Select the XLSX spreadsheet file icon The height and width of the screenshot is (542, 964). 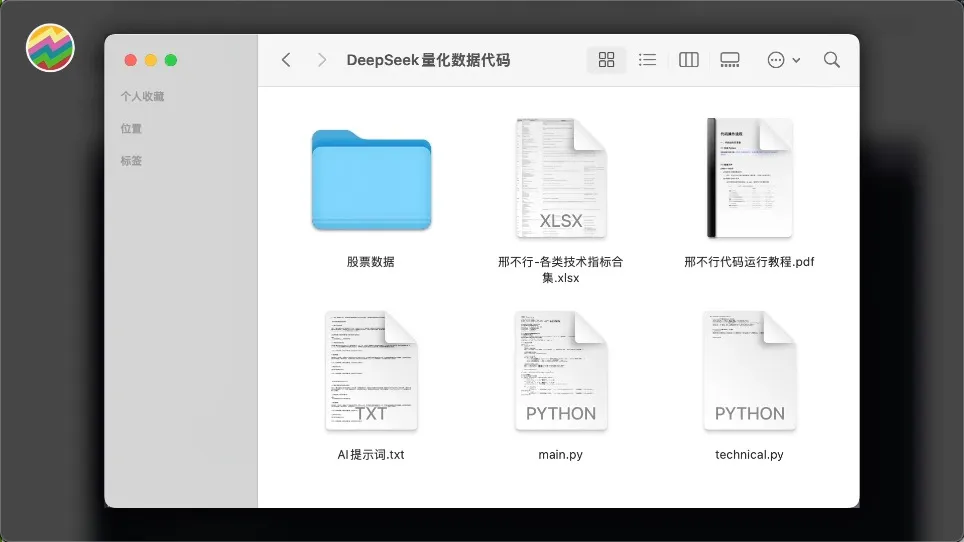(x=560, y=179)
